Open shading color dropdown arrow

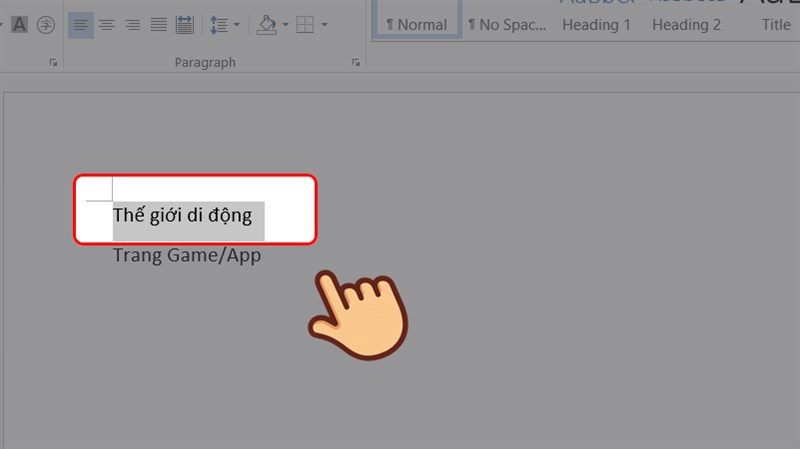pyautogui.click(x=286, y=24)
